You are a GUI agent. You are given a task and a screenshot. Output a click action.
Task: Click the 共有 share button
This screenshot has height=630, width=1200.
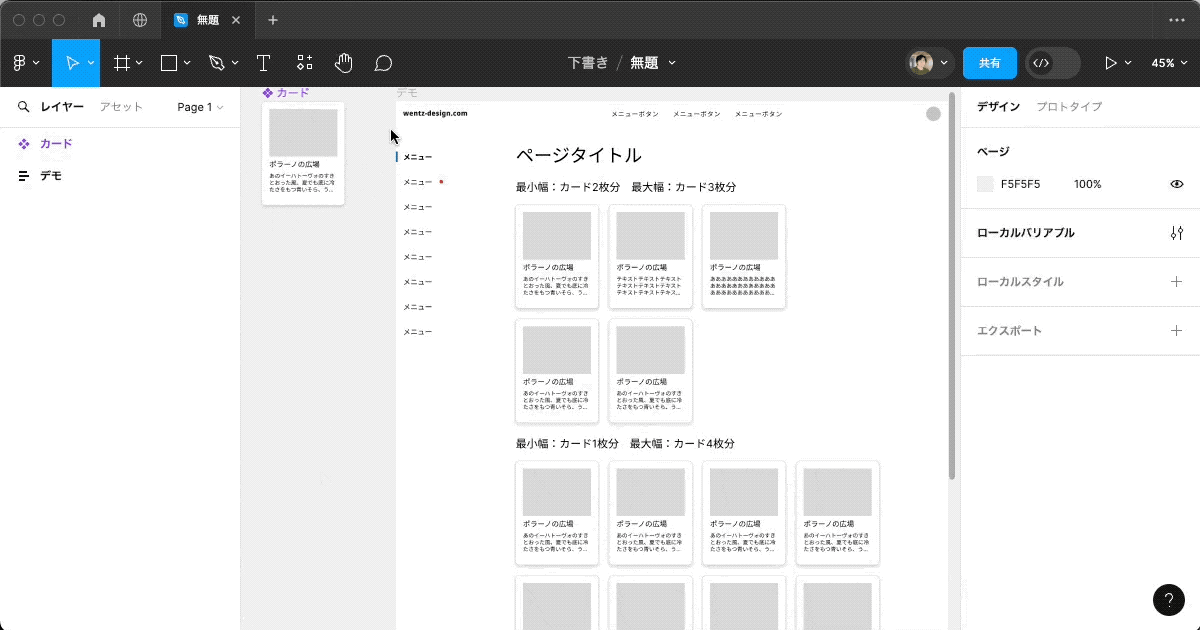point(989,62)
